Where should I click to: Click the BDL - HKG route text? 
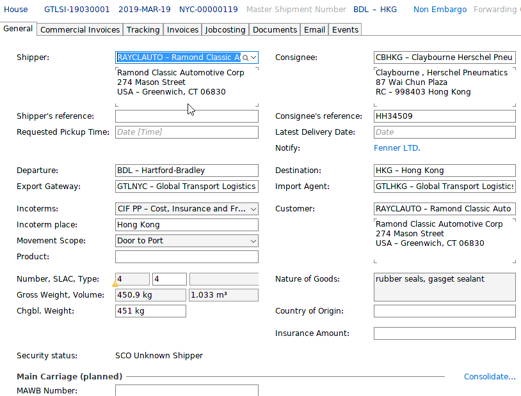click(x=375, y=9)
